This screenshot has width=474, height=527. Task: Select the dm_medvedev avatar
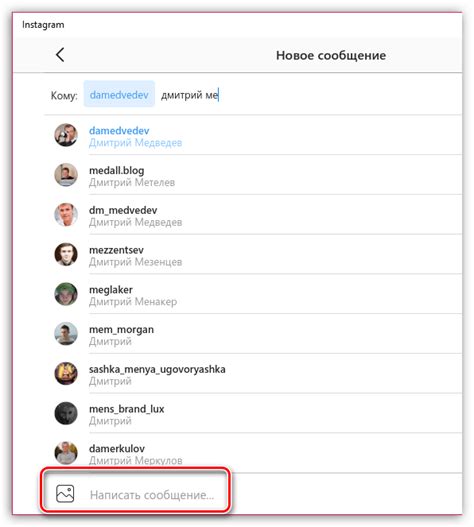click(x=66, y=214)
